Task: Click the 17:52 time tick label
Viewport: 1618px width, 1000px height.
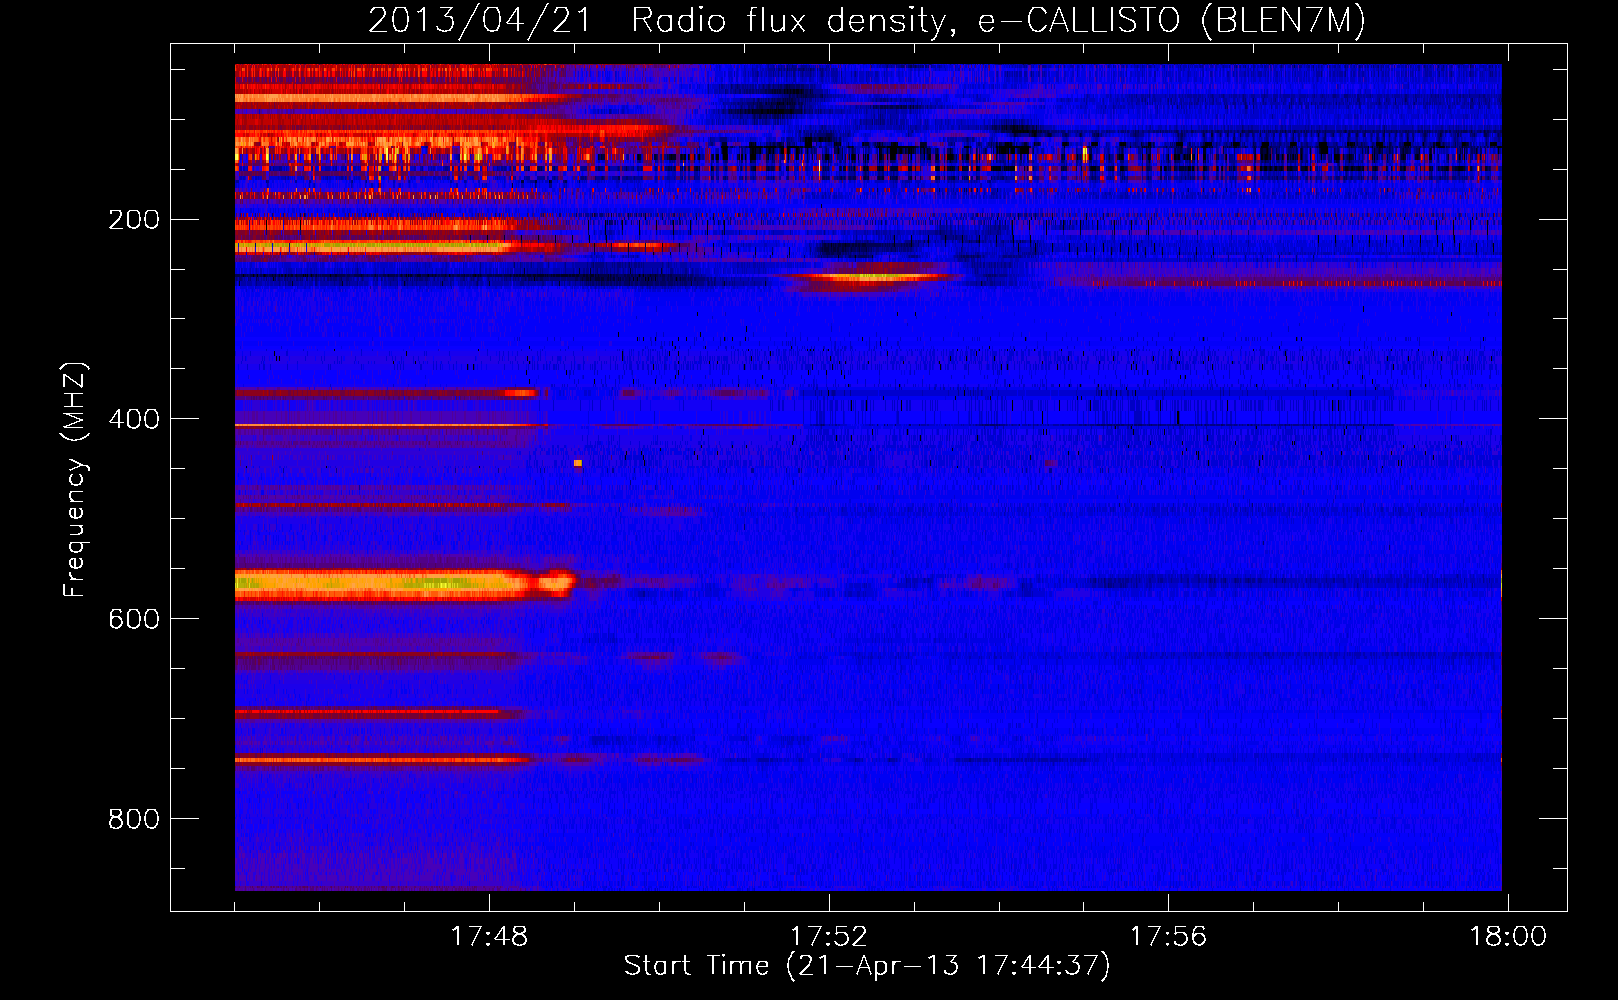Action: point(828,937)
